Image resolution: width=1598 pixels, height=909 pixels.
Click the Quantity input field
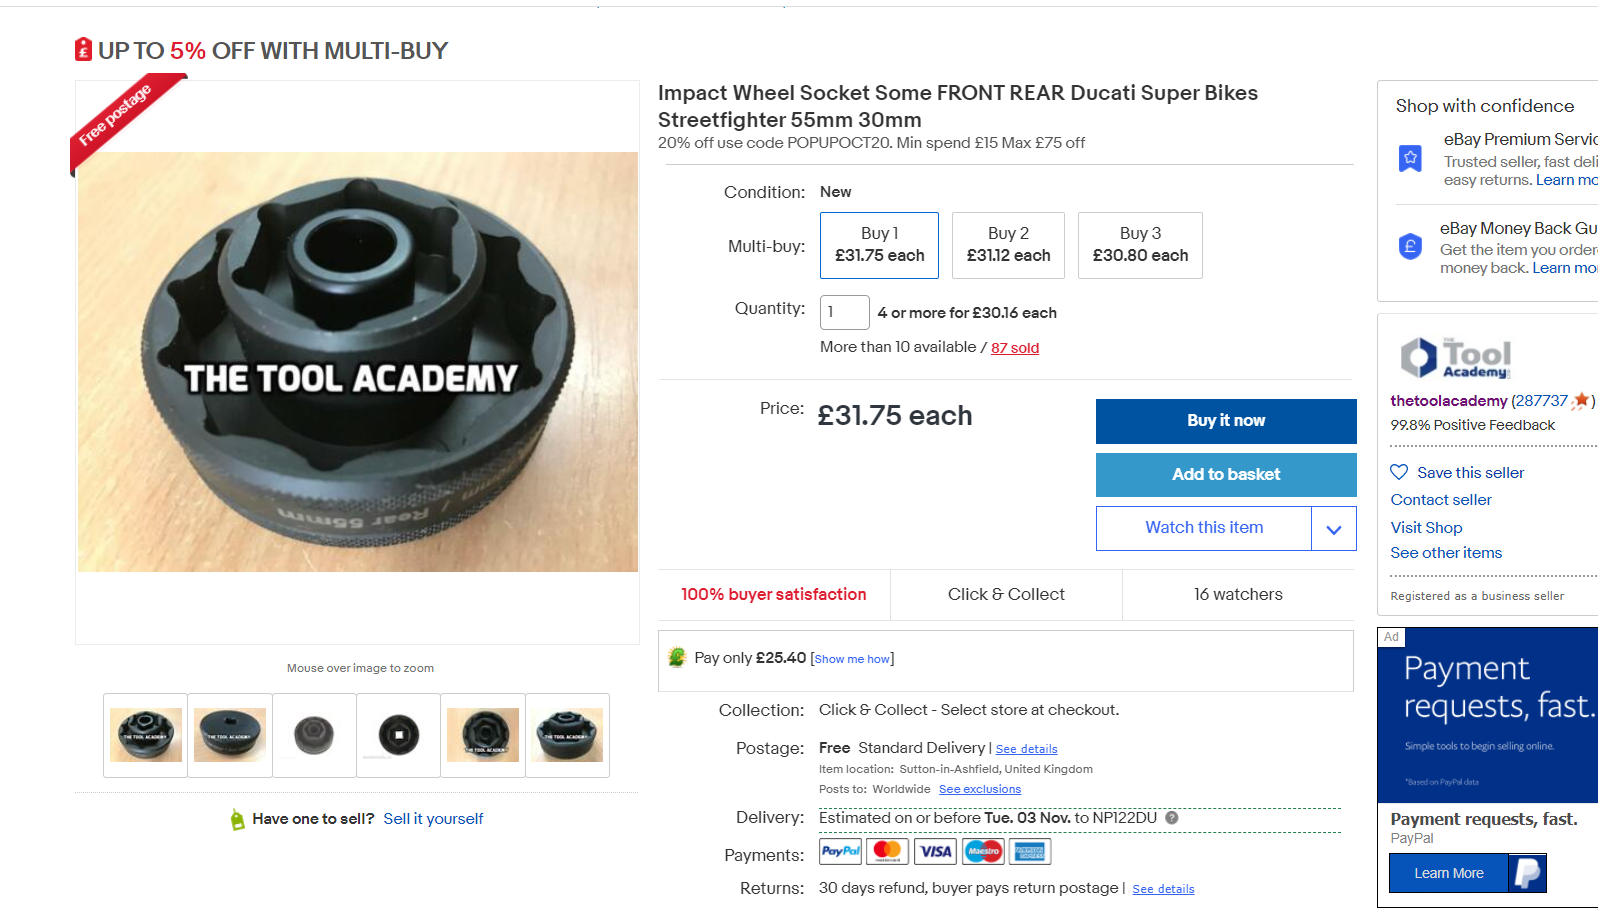pyautogui.click(x=844, y=312)
